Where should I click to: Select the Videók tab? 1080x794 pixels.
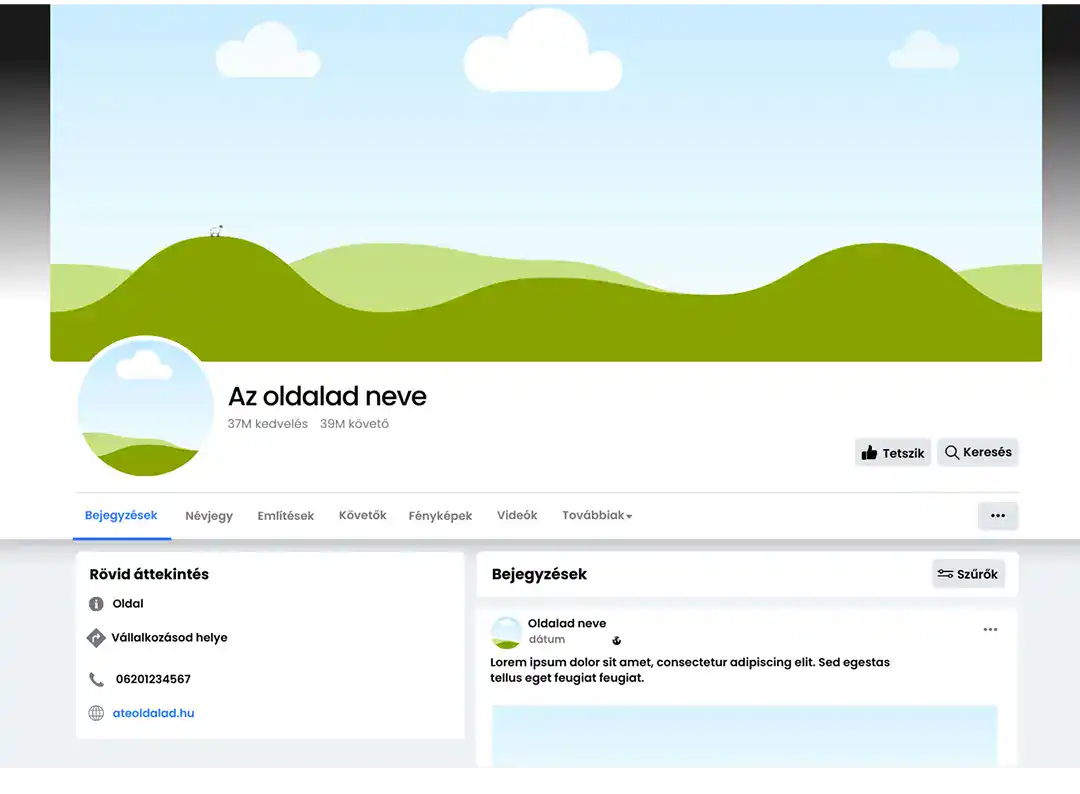pos(517,516)
